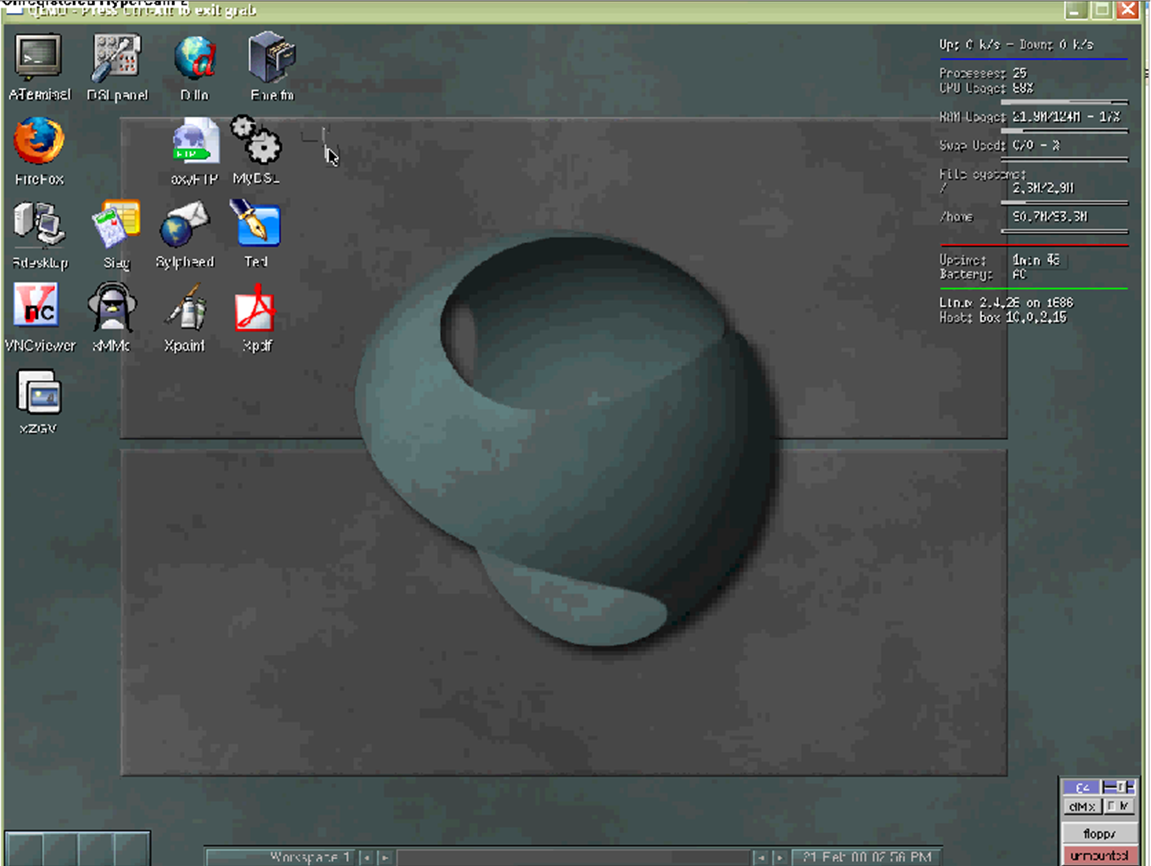This screenshot has height=866, width=1151.
Task: Open the axyFTP client icon
Action: [x=194, y=142]
